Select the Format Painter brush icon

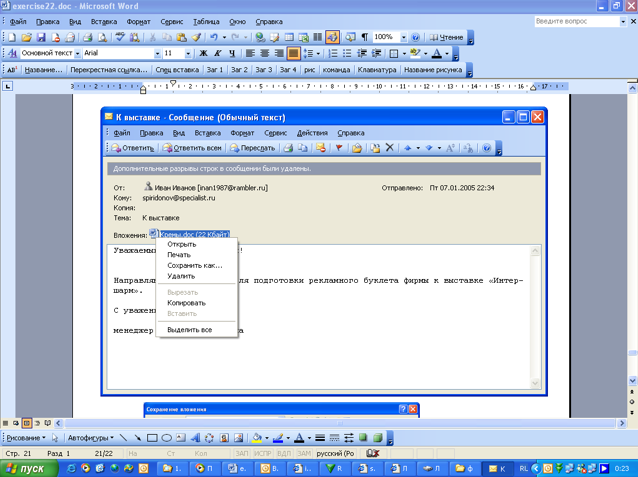pyautogui.click(x=196, y=37)
